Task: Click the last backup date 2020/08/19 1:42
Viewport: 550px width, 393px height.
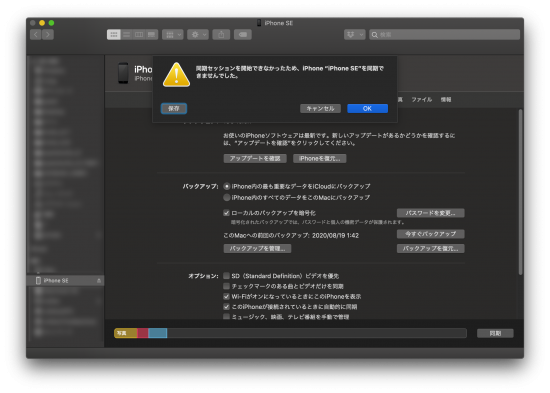Action: point(335,235)
